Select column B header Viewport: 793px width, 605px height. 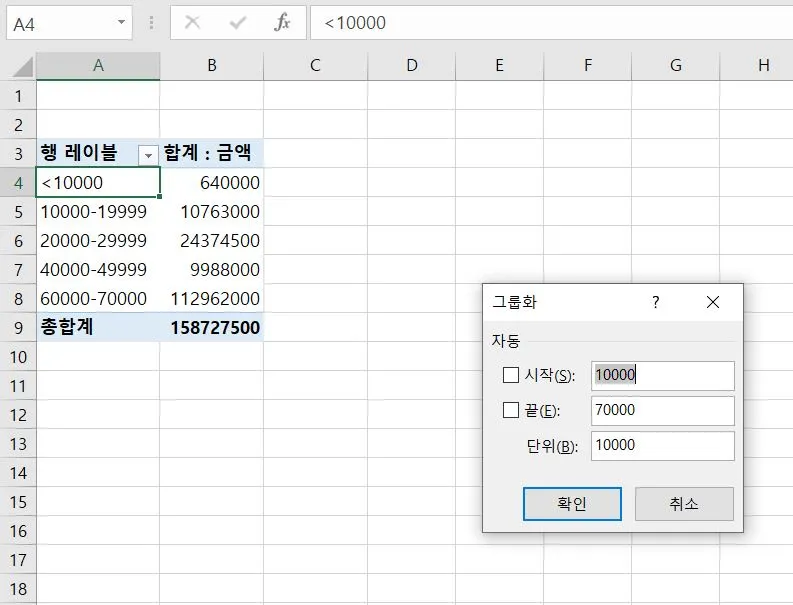pyautogui.click(x=212, y=66)
